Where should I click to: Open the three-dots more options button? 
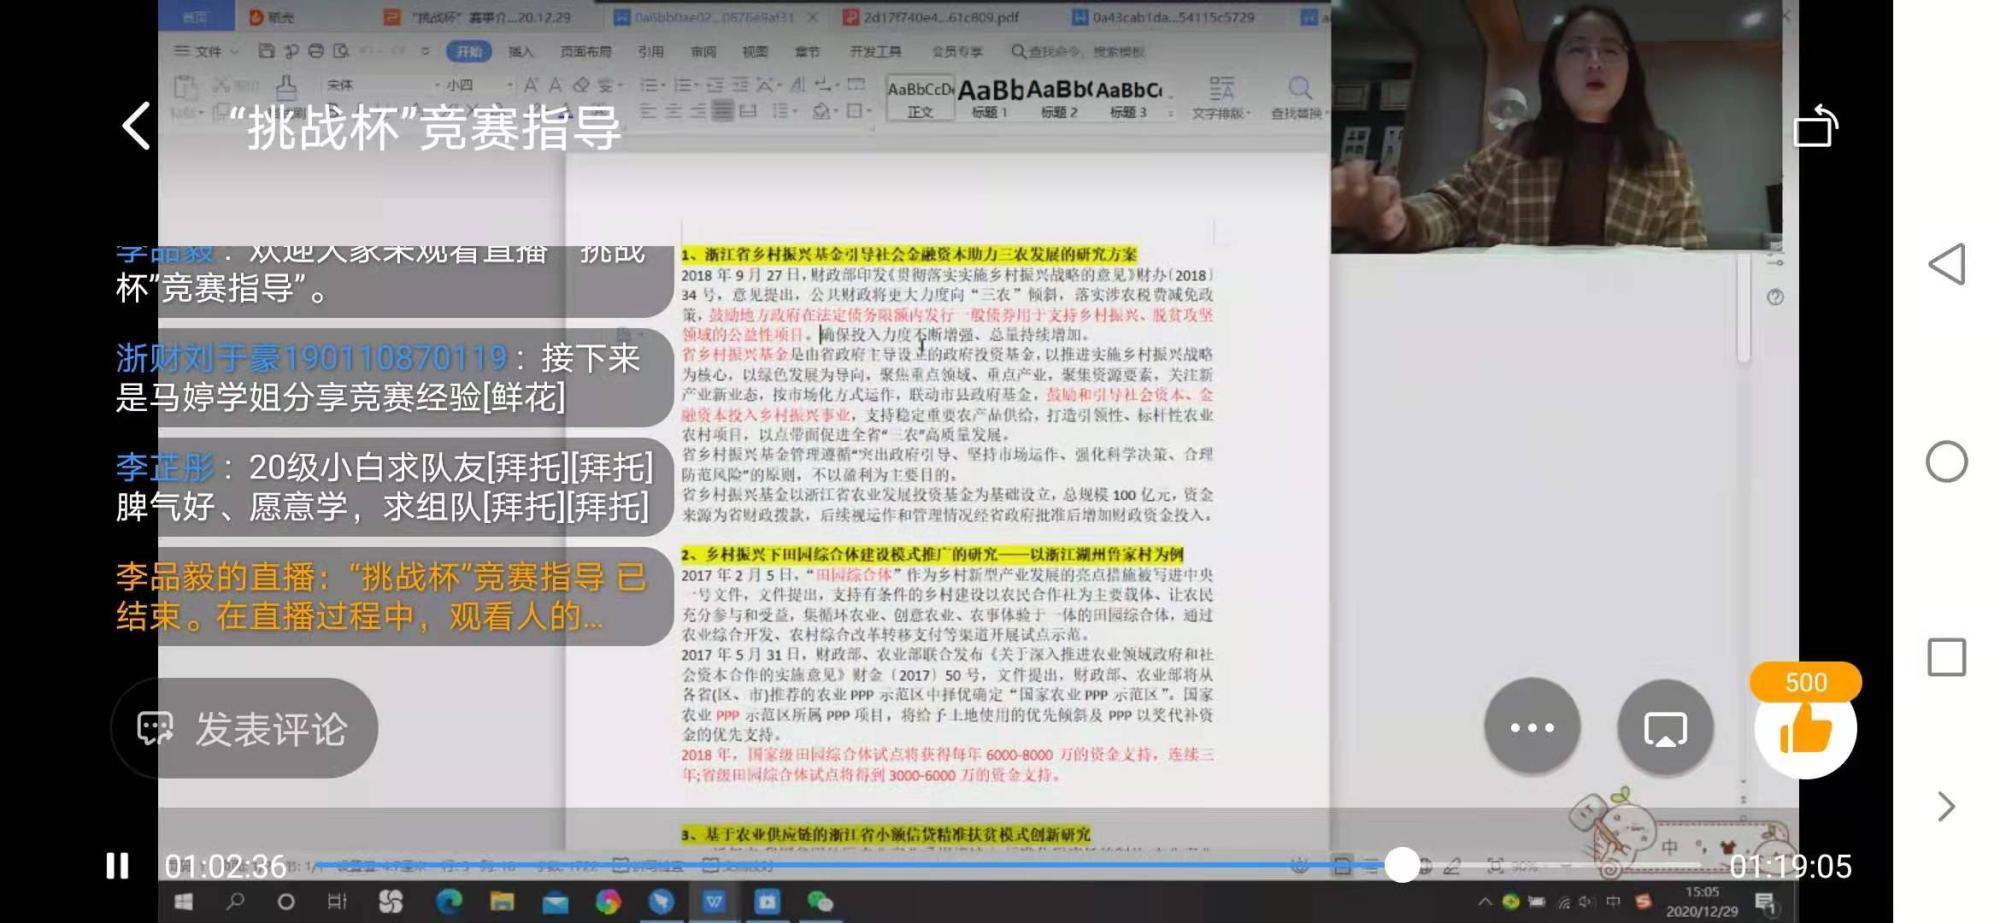coord(1531,728)
